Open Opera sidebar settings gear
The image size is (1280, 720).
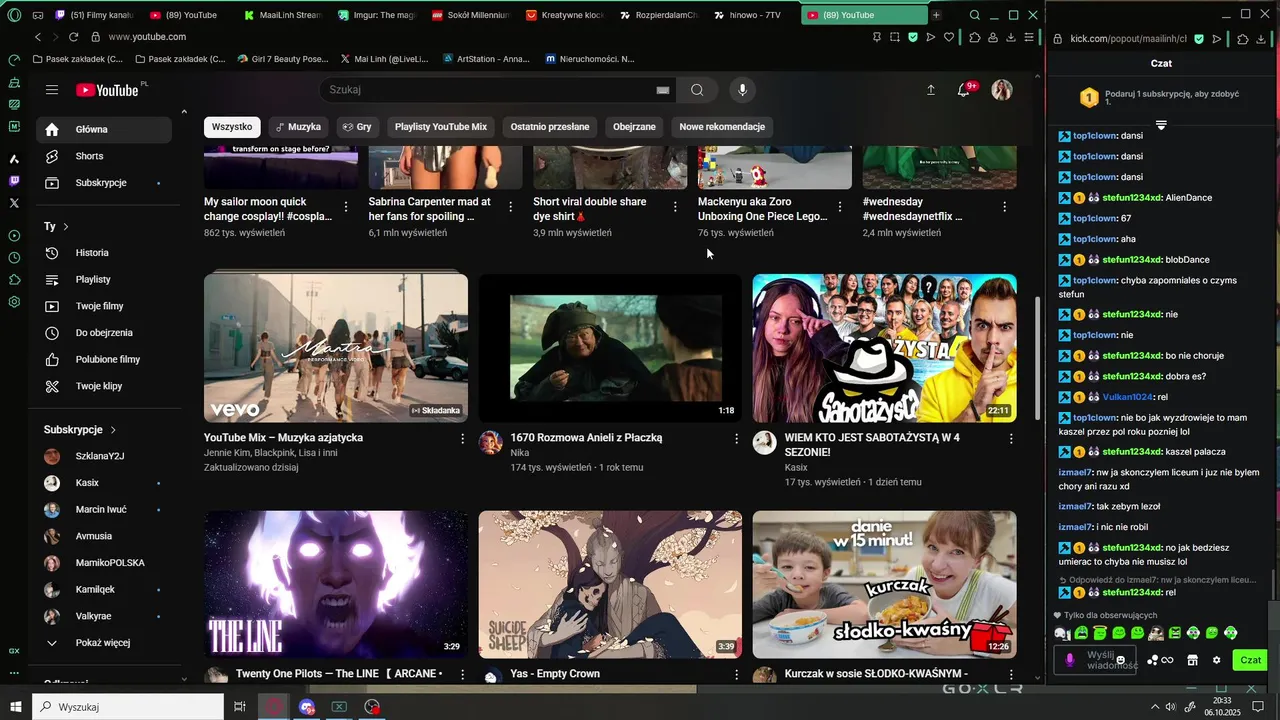point(14,302)
